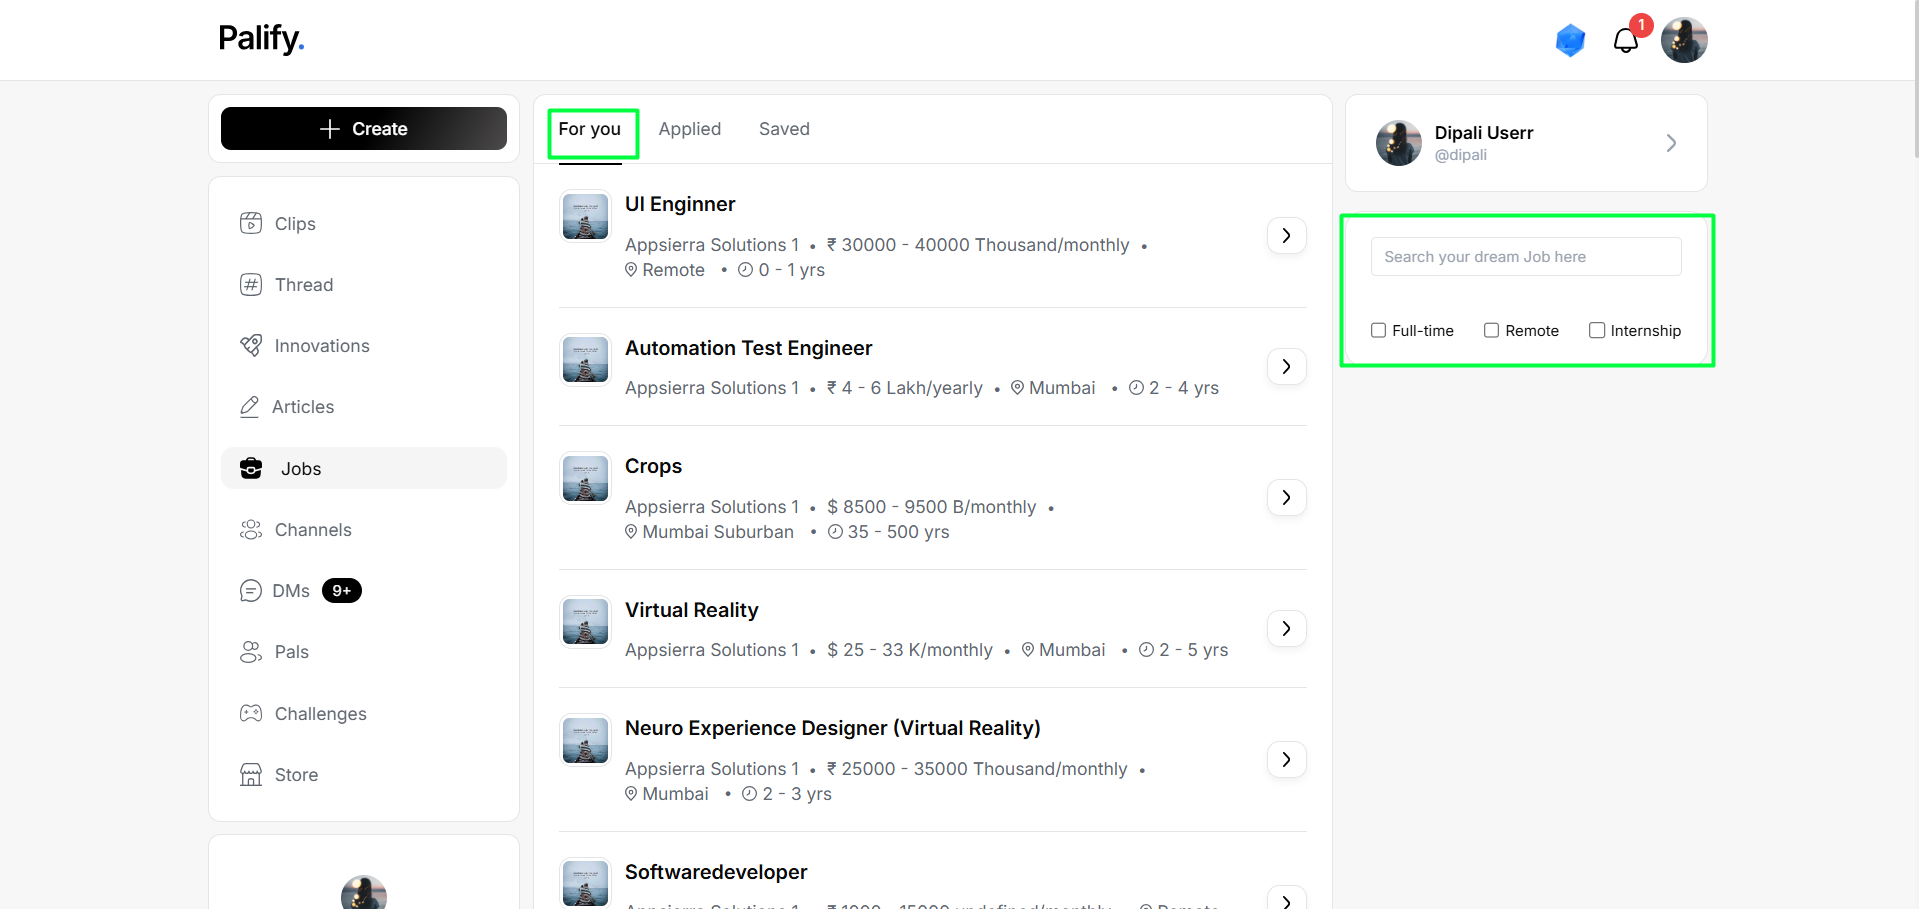Click the Virtual Reality job company logo

pos(585,622)
